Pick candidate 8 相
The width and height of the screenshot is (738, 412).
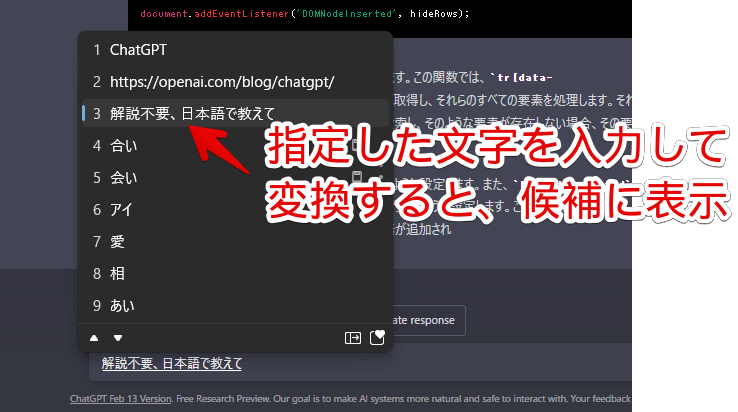coord(235,274)
